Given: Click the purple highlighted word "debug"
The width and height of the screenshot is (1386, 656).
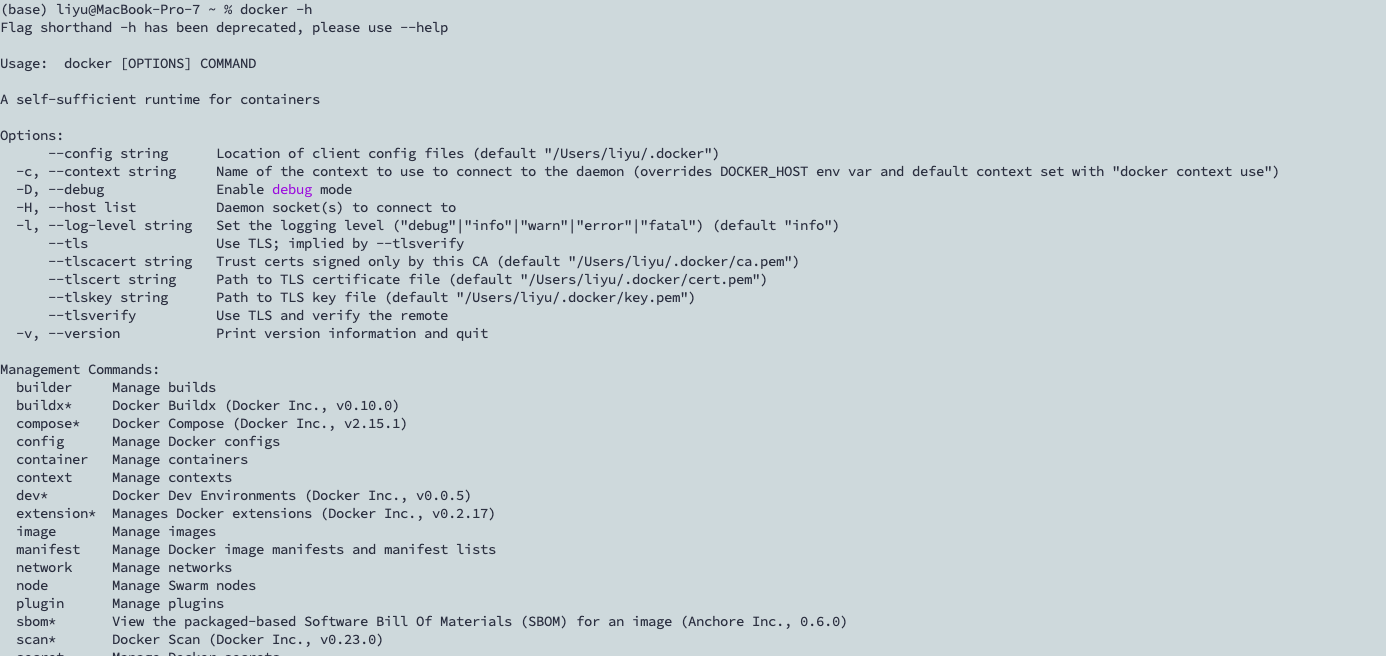Looking at the screenshot, I should [292, 190].
